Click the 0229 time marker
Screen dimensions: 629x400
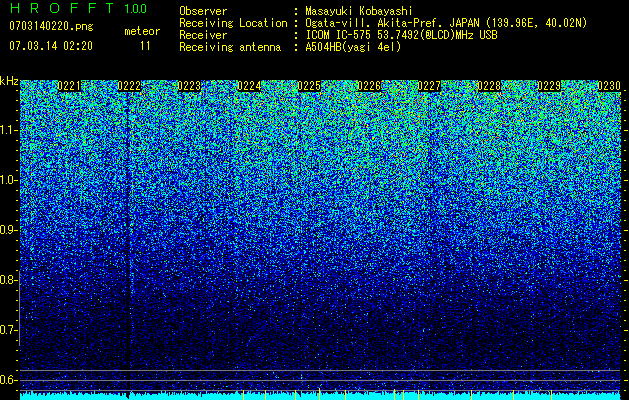tap(549, 86)
